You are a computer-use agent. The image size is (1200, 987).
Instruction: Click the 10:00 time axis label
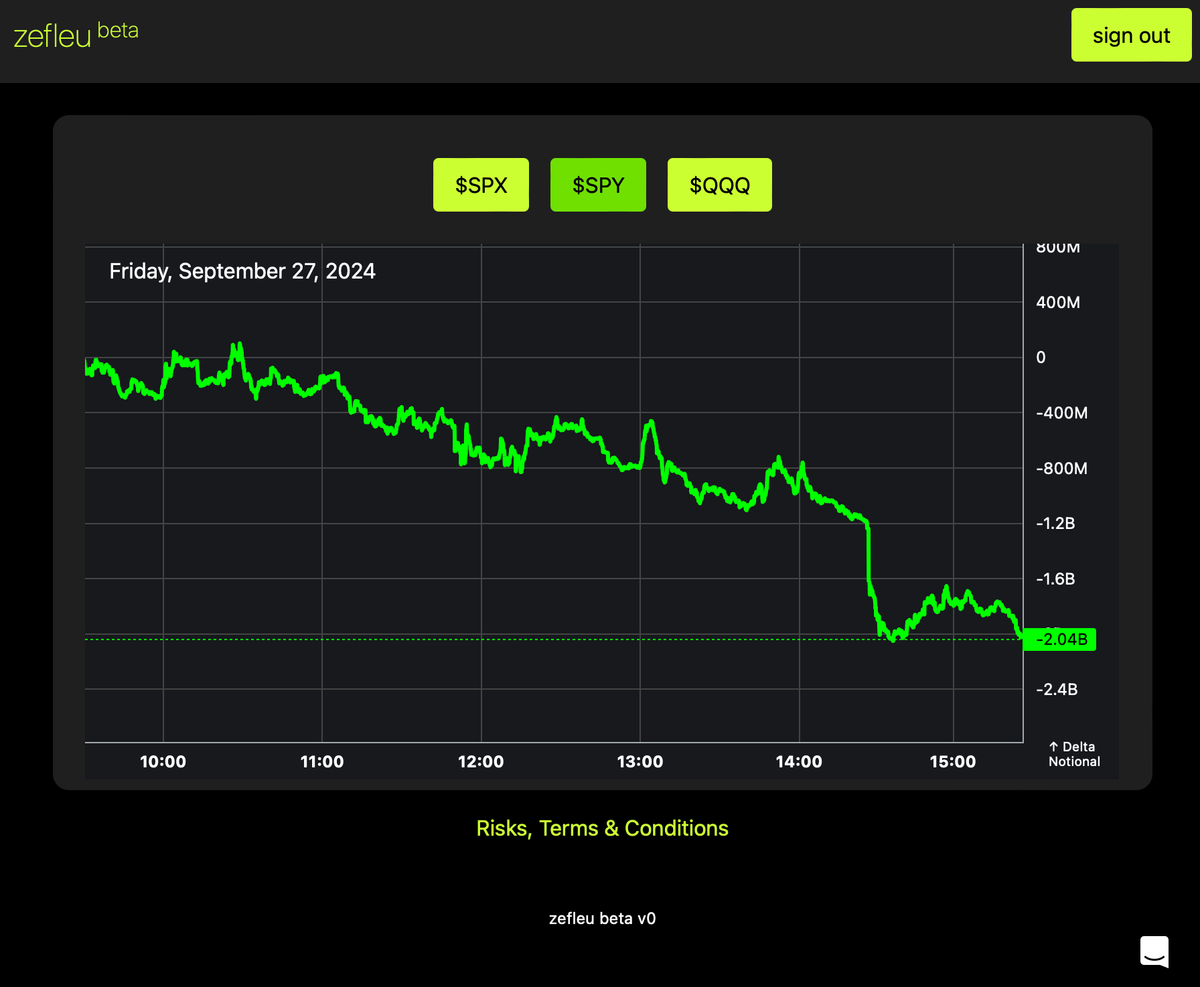[x=163, y=762]
